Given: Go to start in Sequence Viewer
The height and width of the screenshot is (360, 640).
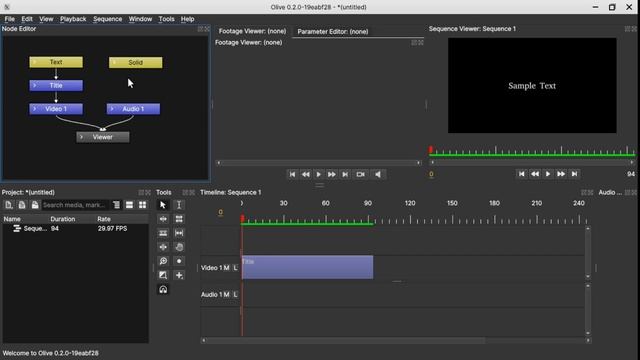Looking at the screenshot, I should point(522,174).
